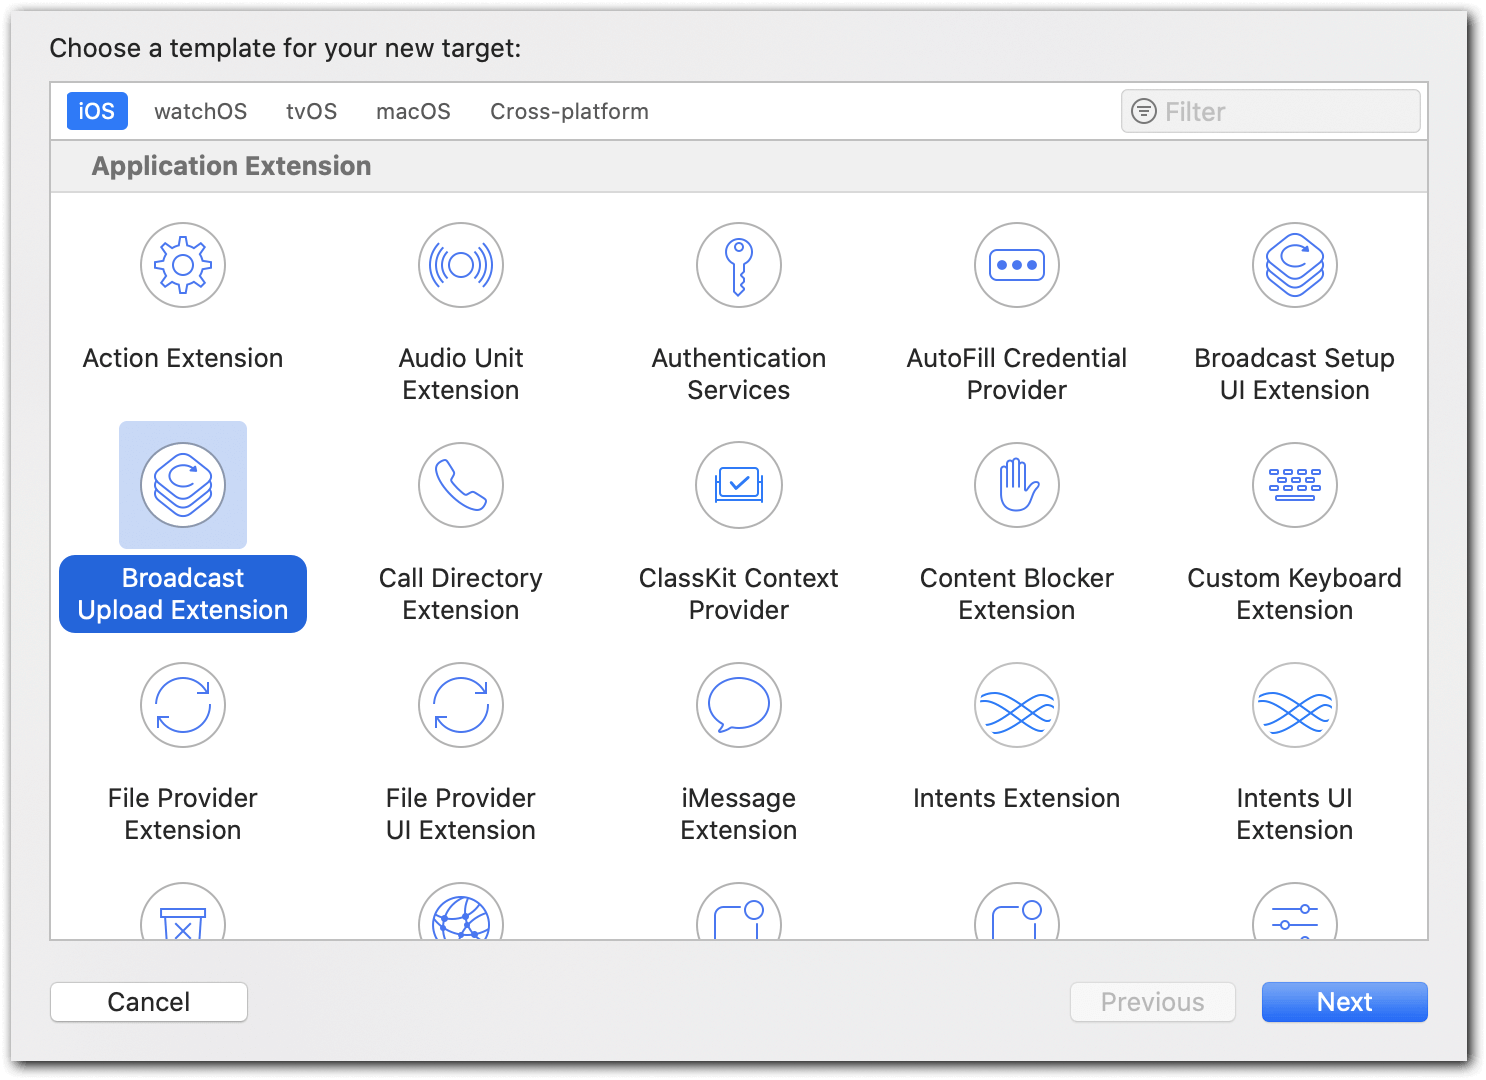Click the Broadcast Setup UI Extension label

[1295, 374]
